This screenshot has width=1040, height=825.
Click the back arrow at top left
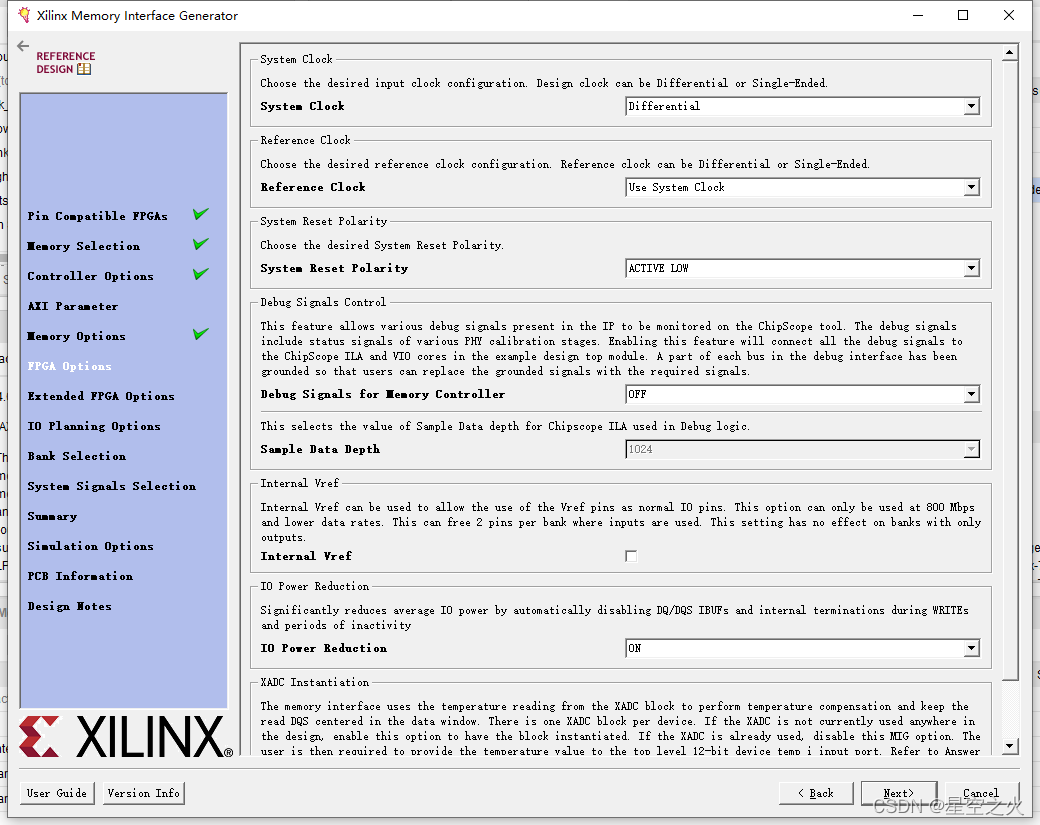pyautogui.click(x=23, y=46)
